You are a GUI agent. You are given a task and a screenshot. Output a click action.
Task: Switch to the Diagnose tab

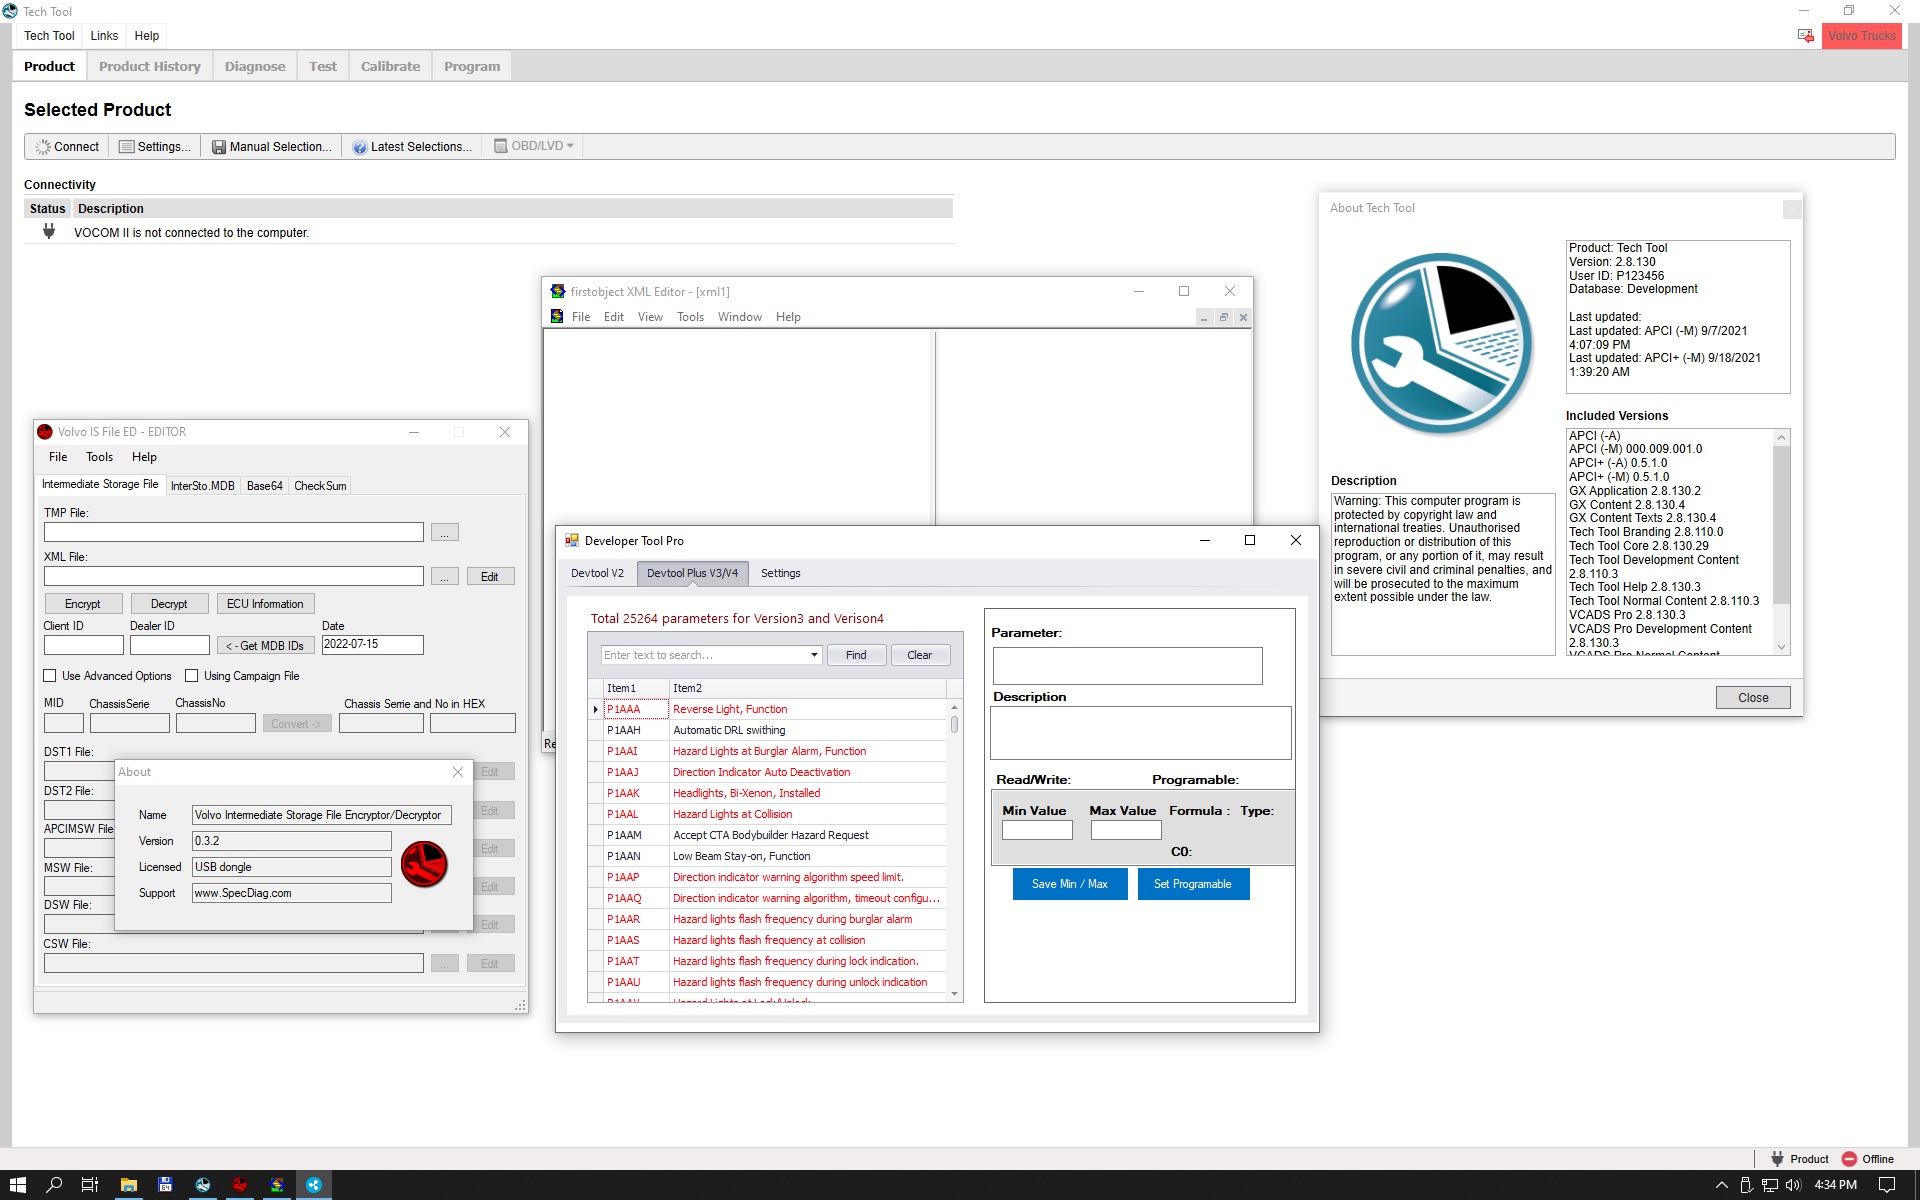point(255,66)
